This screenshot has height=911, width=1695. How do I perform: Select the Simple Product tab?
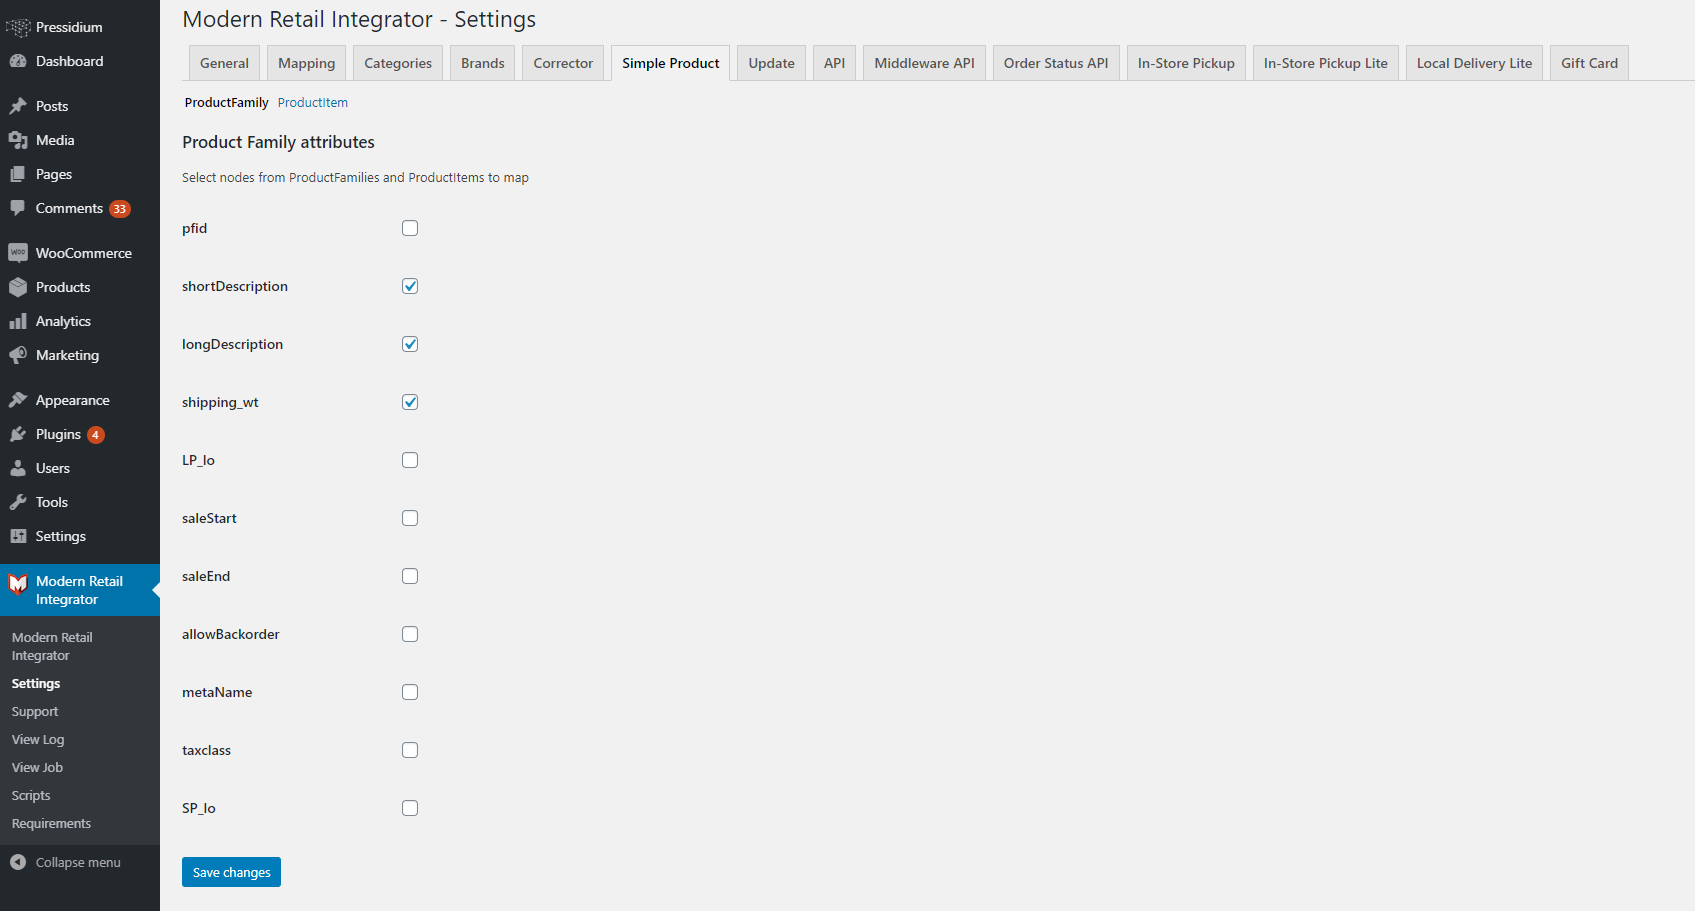pyautogui.click(x=671, y=63)
